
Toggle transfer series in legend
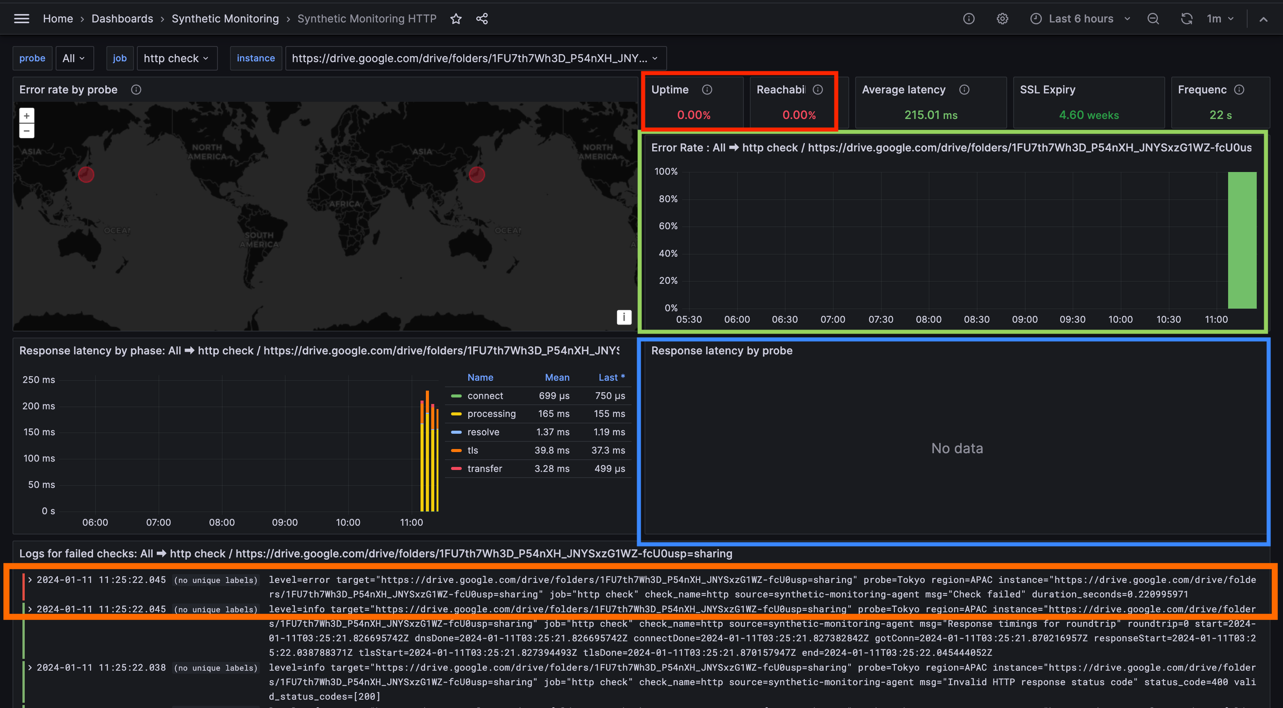[x=485, y=468]
